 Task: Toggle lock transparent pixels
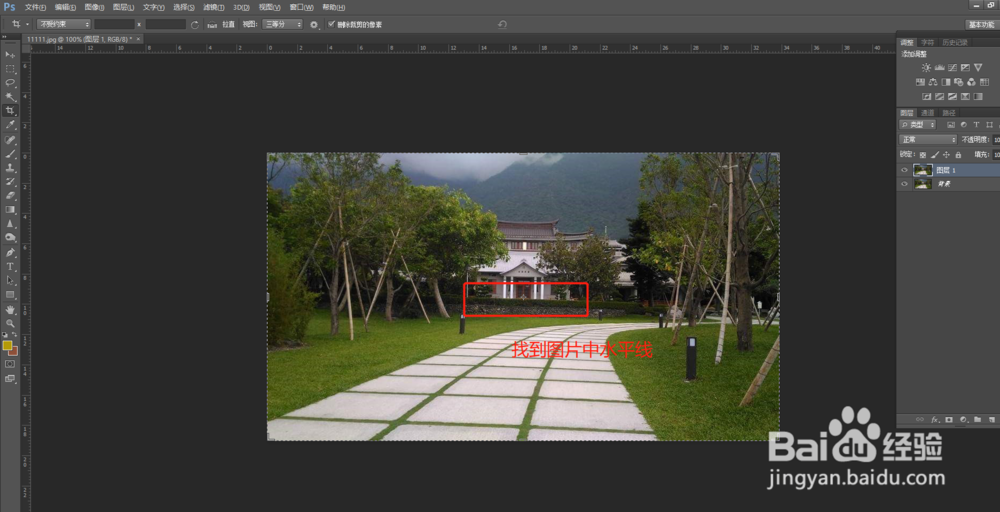pos(922,154)
